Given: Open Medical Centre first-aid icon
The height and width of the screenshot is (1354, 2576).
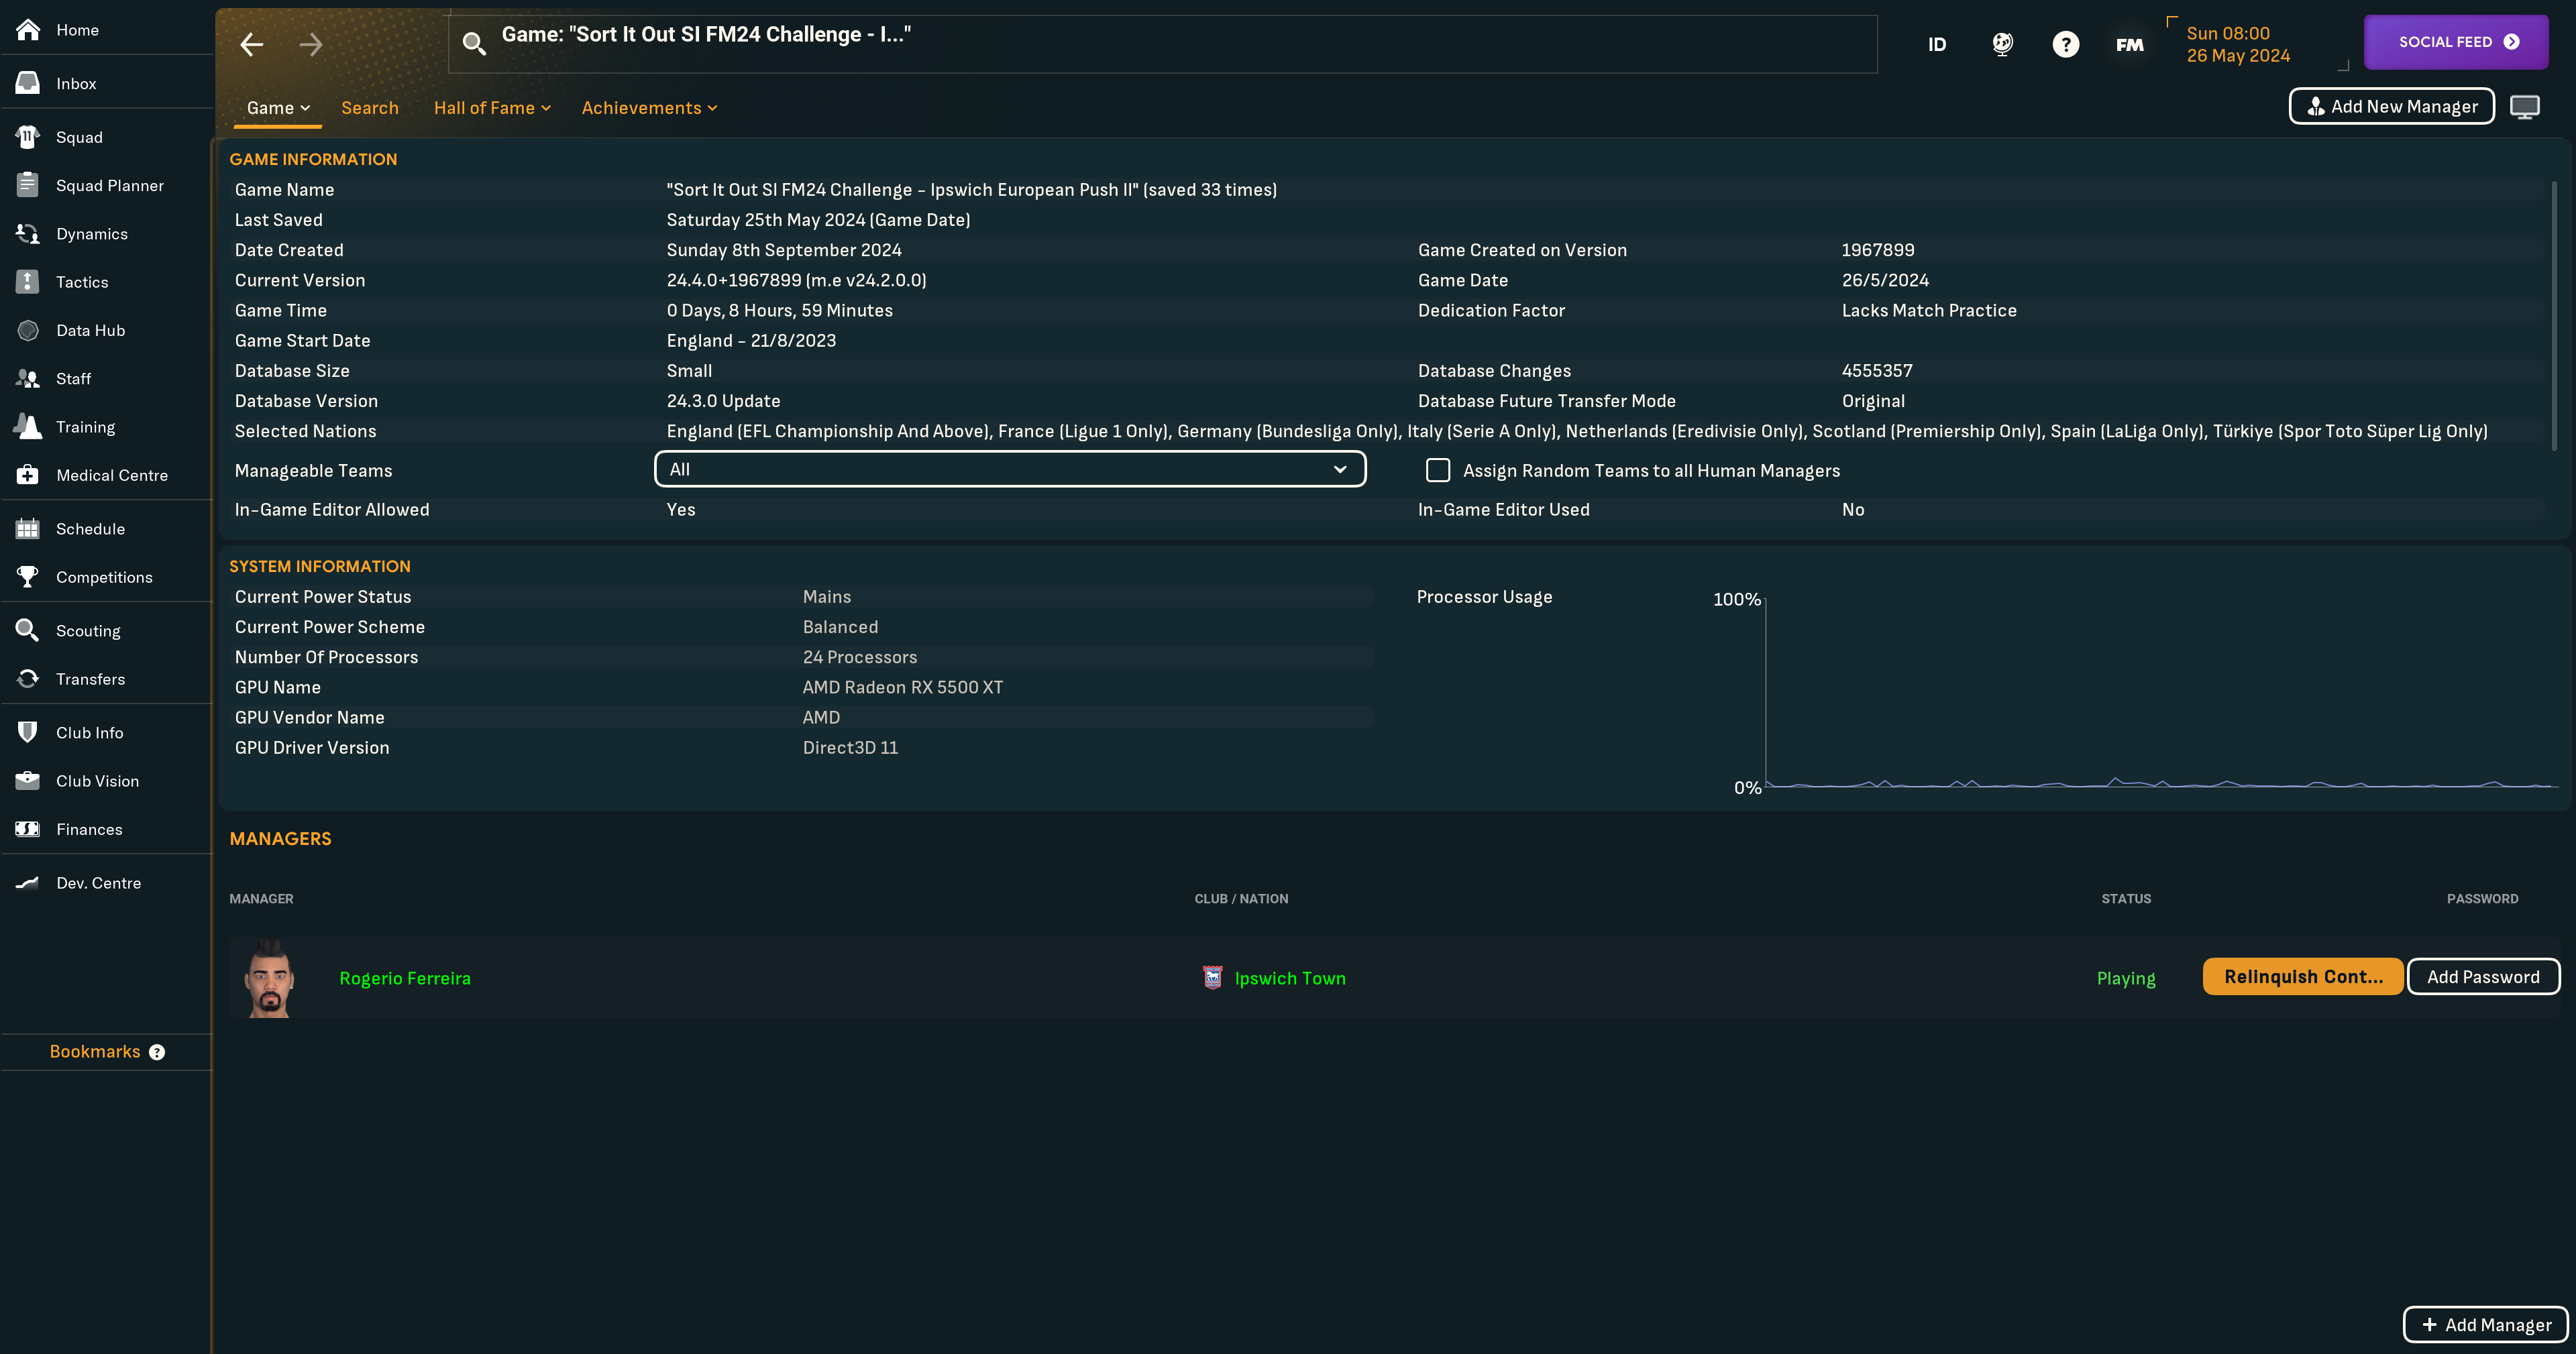Looking at the screenshot, I should tap(28, 475).
